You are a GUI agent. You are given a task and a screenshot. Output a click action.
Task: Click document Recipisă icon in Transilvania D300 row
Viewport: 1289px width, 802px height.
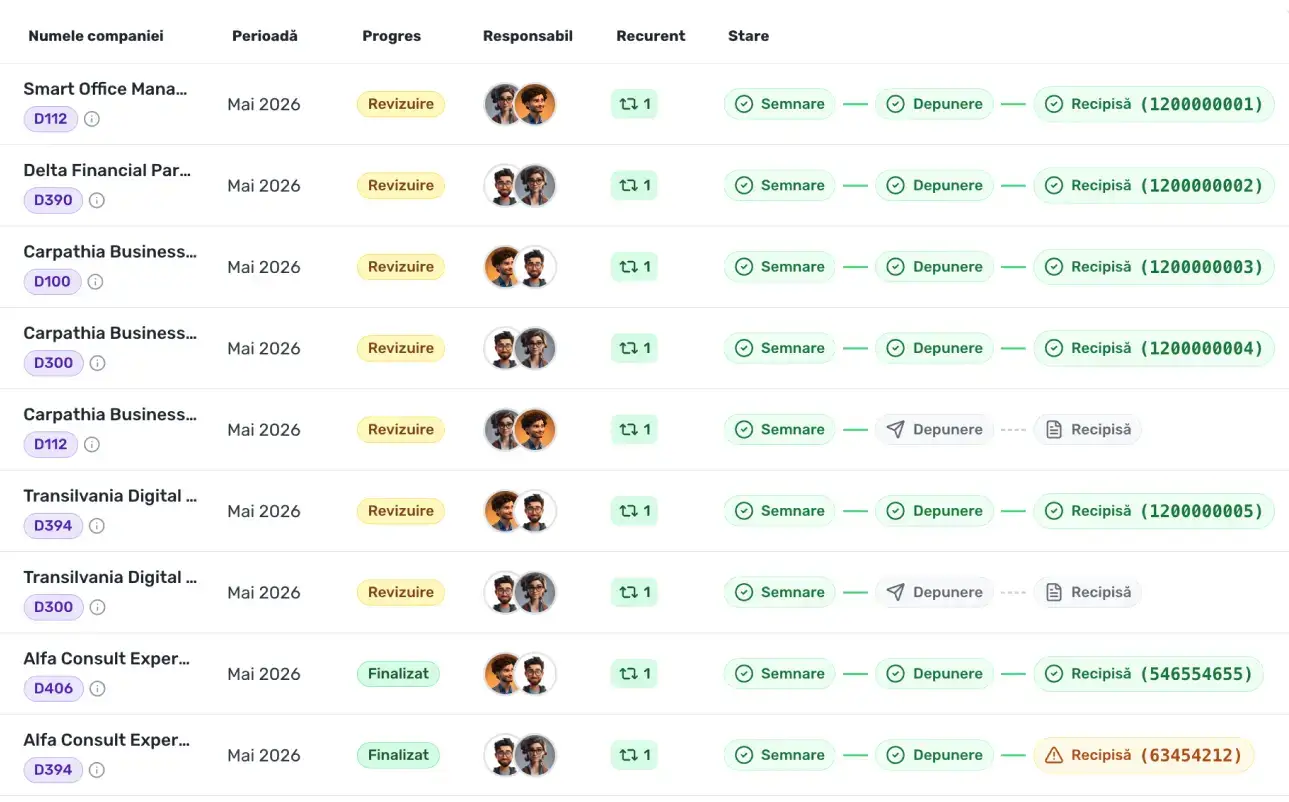(x=1053, y=593)
